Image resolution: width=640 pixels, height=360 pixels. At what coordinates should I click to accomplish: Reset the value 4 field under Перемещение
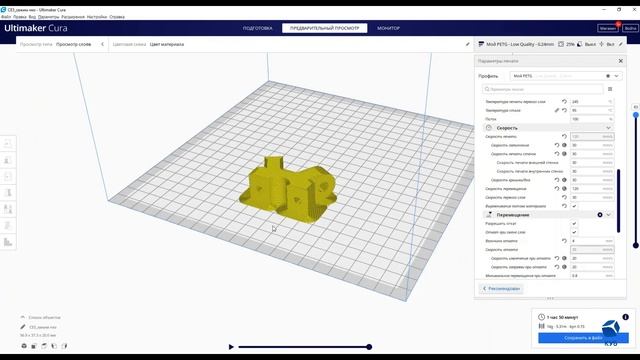coord(564,241)
